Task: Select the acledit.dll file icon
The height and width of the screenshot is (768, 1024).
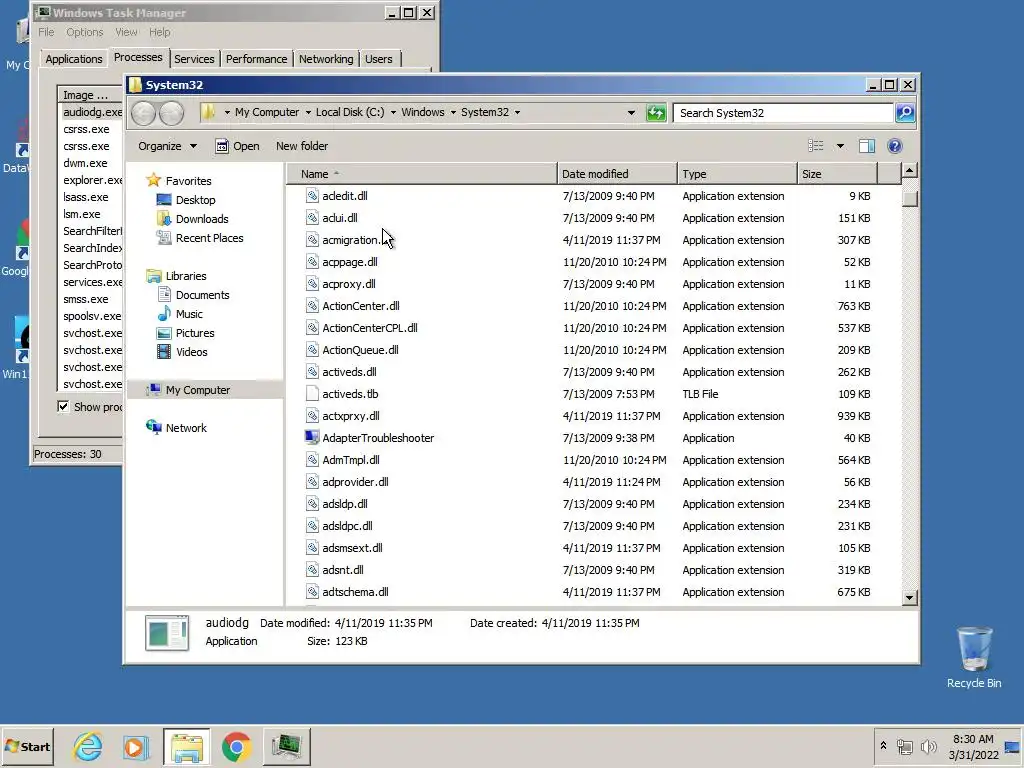Action: point(312,196)
